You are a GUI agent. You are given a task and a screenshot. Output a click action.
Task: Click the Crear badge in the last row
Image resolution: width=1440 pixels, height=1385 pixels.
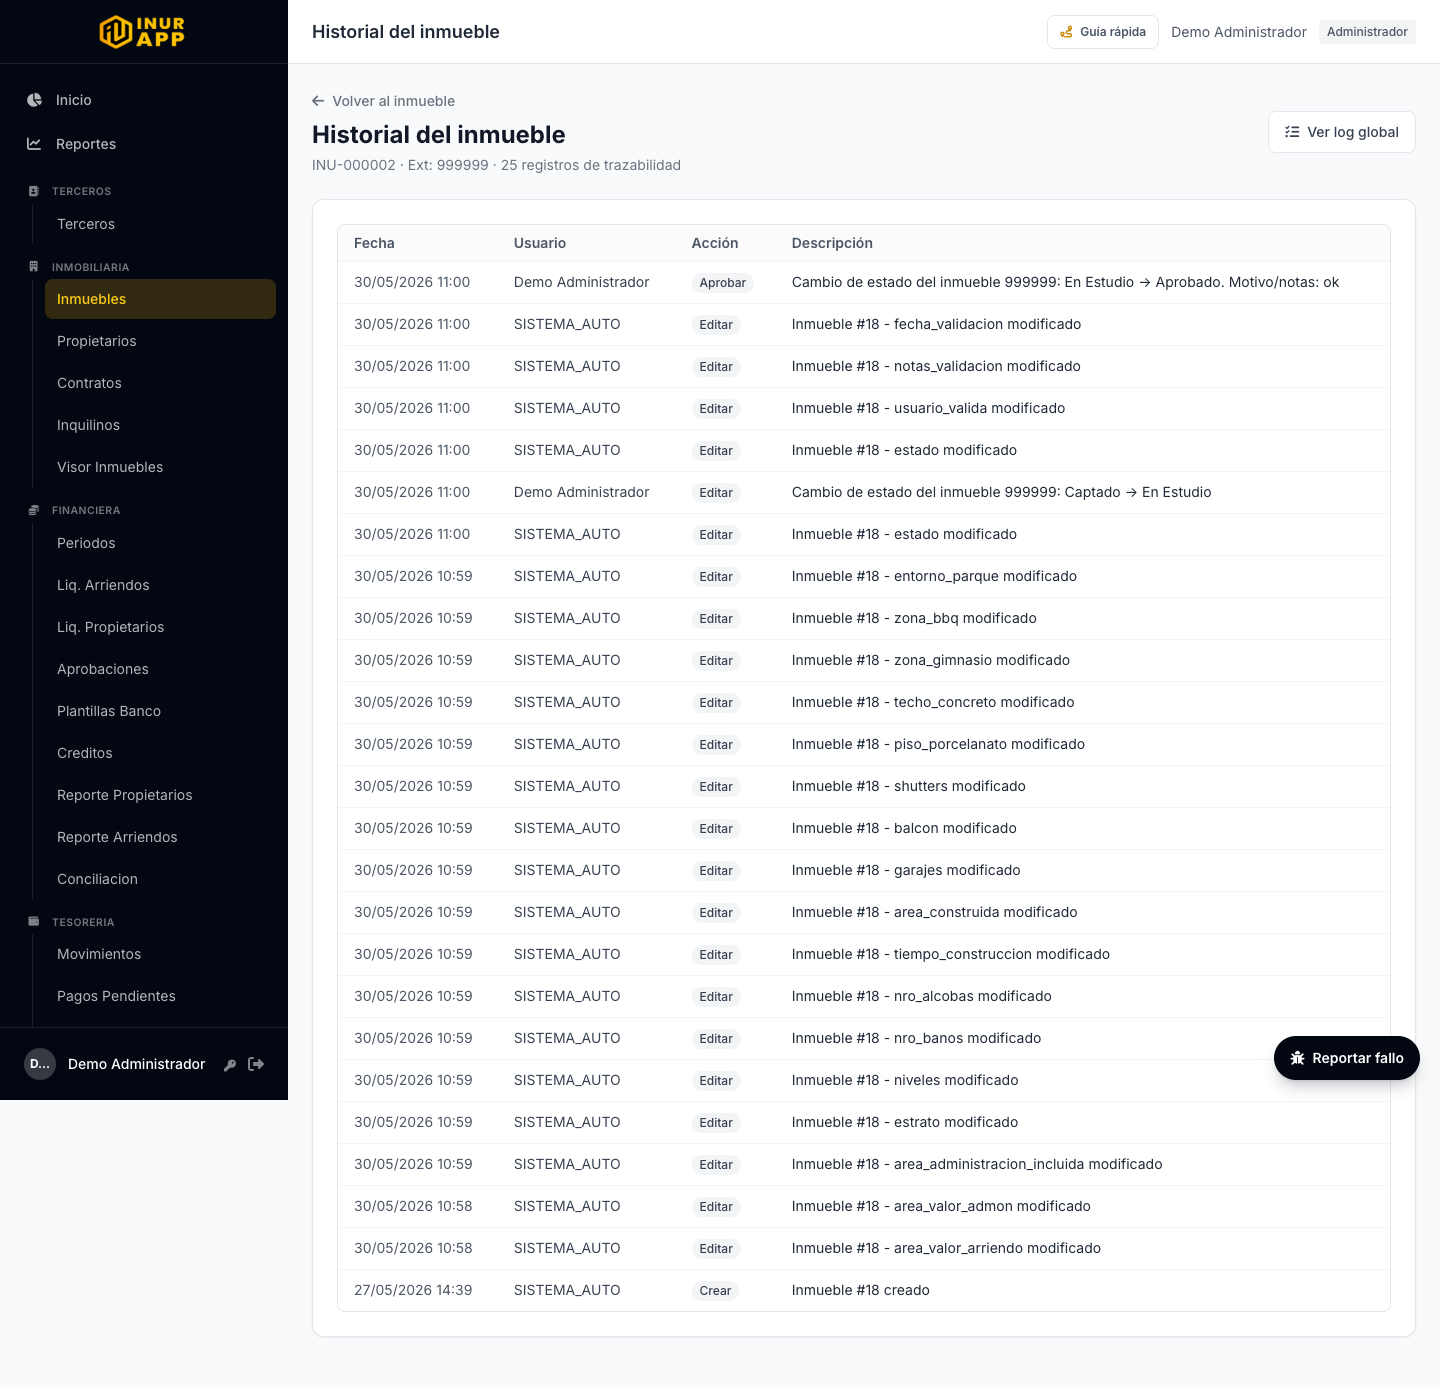pos(716,1291)
